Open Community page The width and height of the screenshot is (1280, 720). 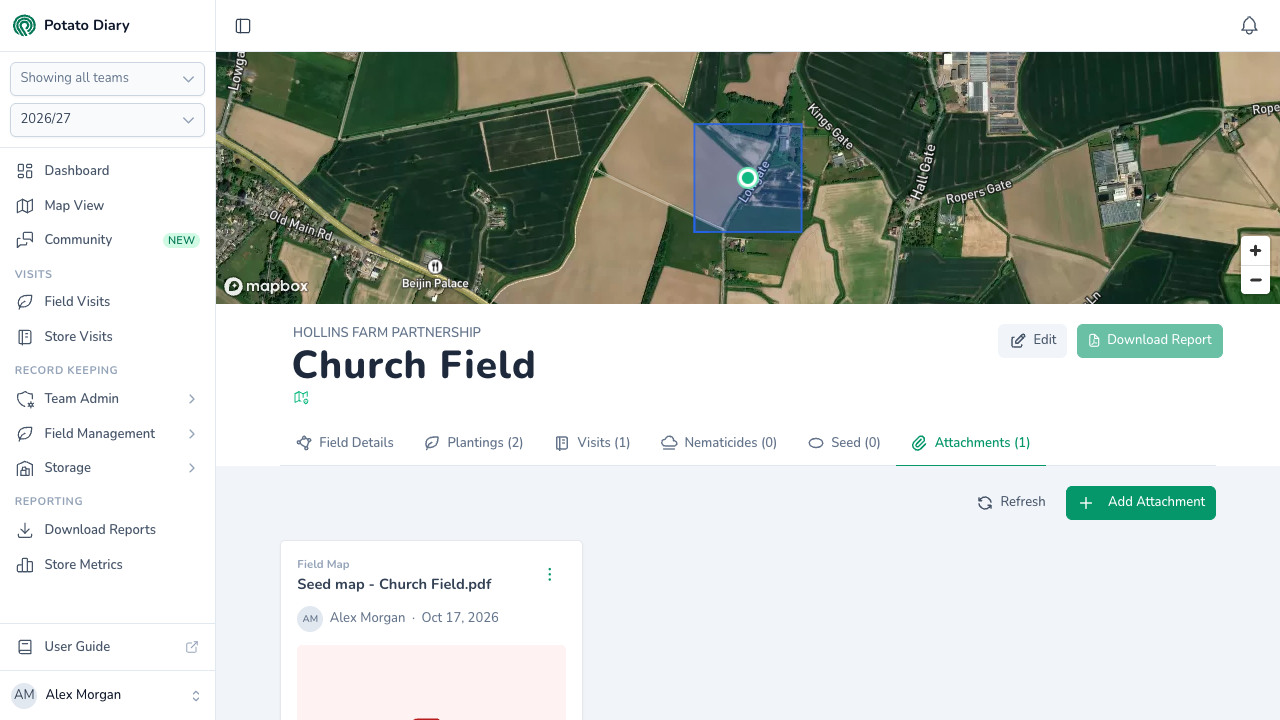point(107,240)
